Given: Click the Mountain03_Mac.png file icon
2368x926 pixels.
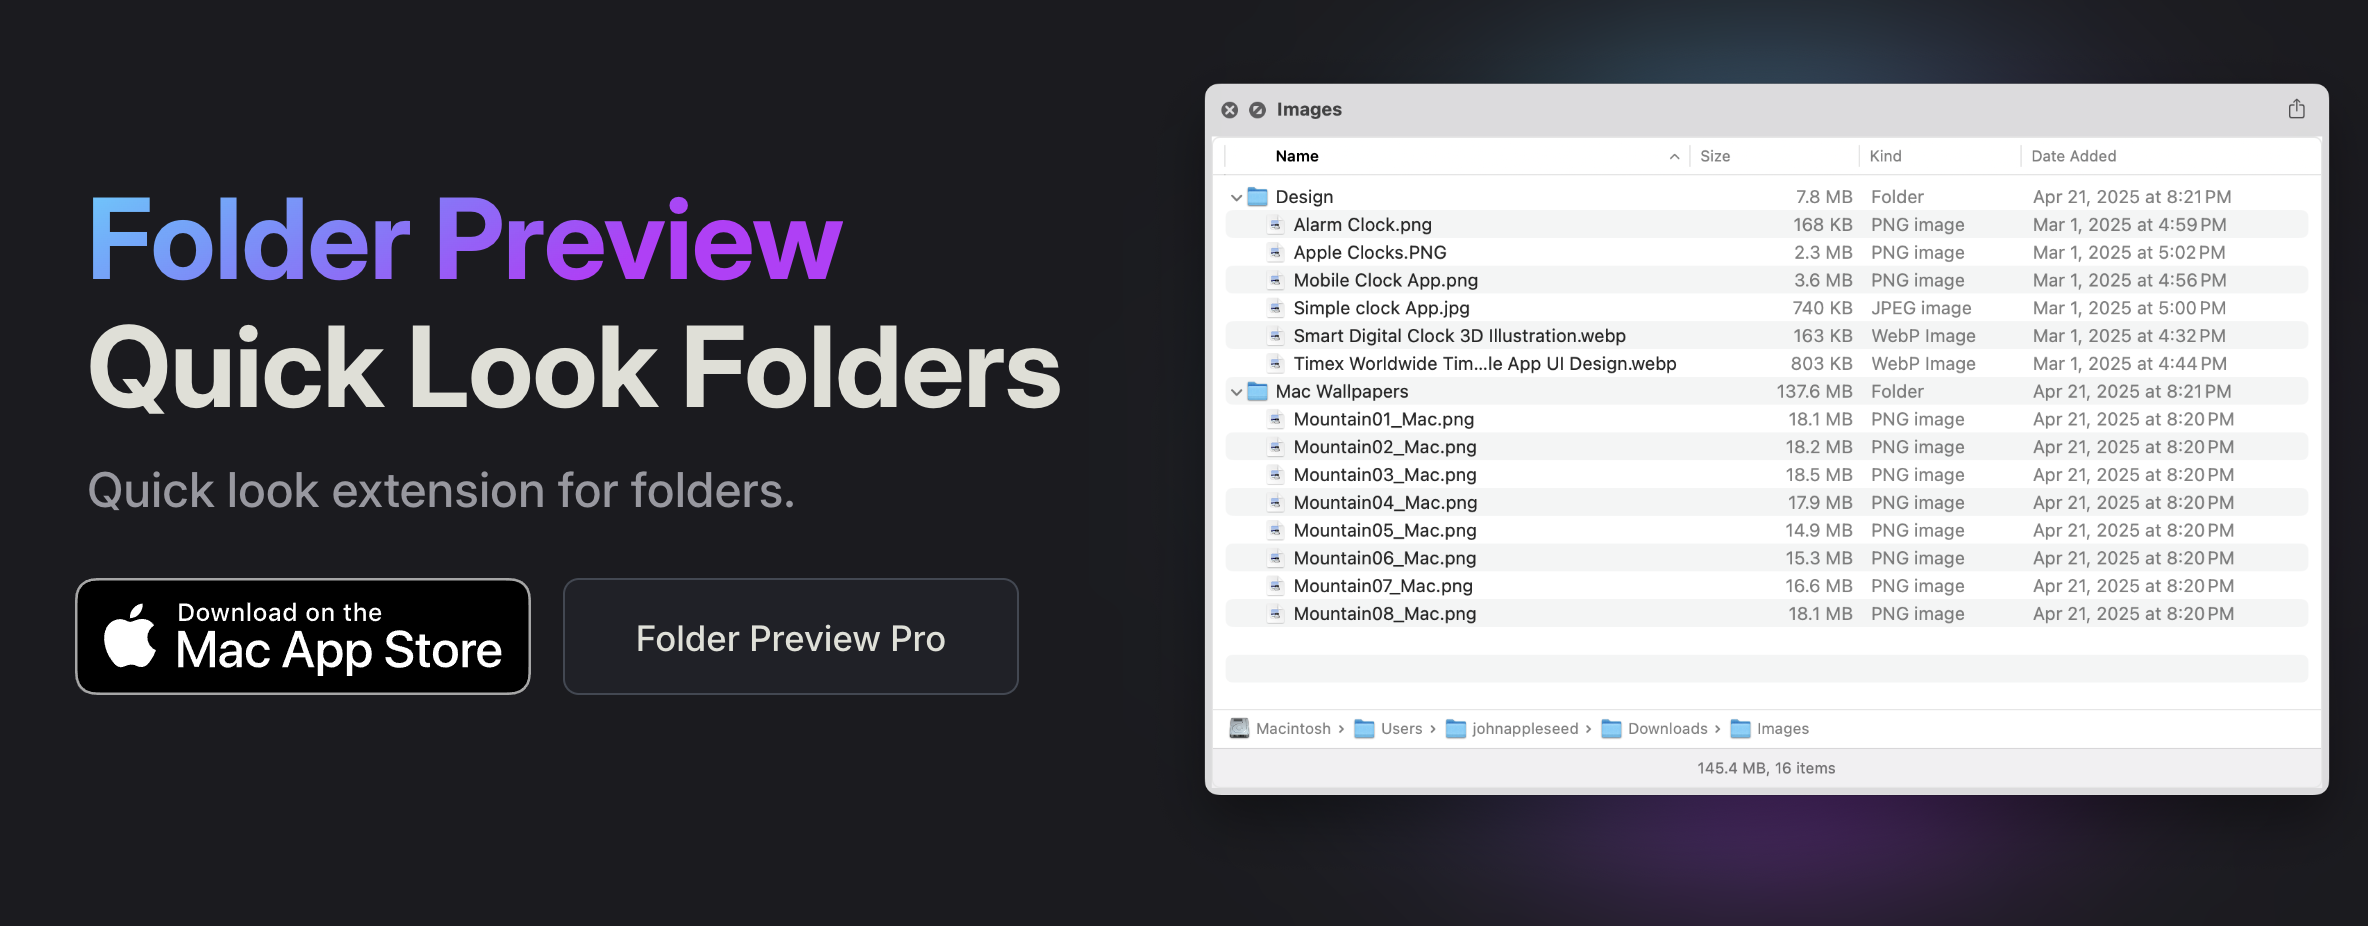Looking at the screenshot, I should click(x=1275, y=475).
